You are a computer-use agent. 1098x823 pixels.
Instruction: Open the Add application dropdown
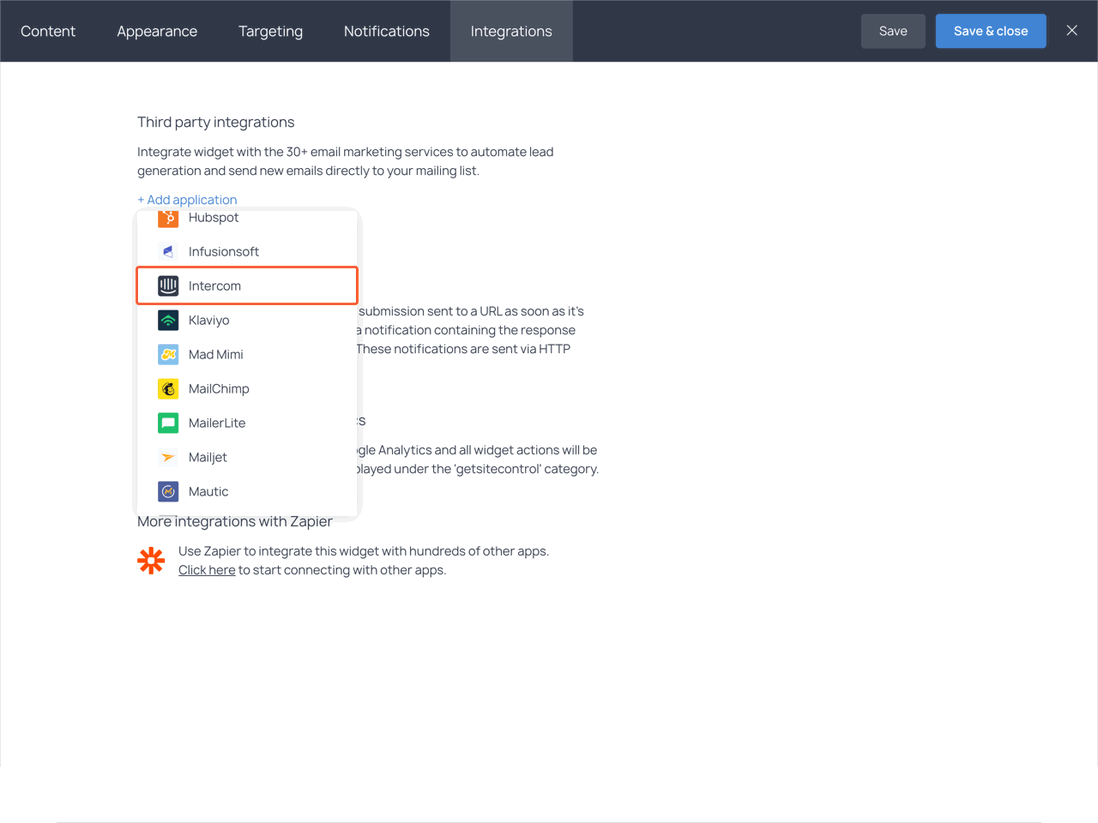point(187,199)
